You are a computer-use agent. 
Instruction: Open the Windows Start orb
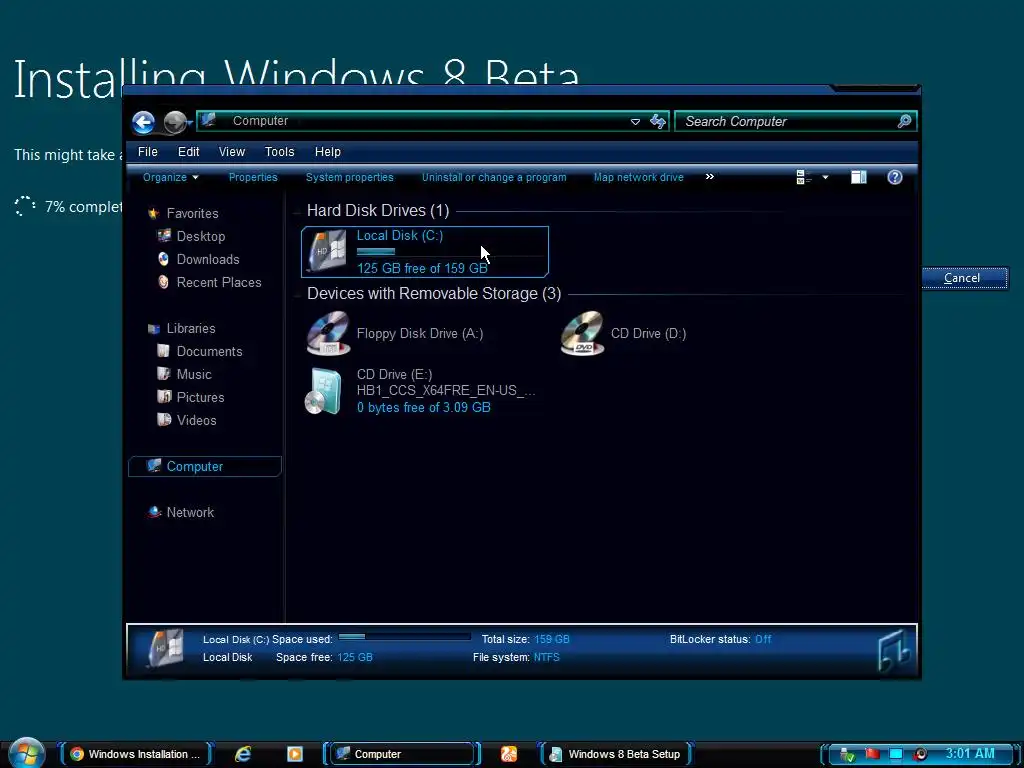pos(27,753)
